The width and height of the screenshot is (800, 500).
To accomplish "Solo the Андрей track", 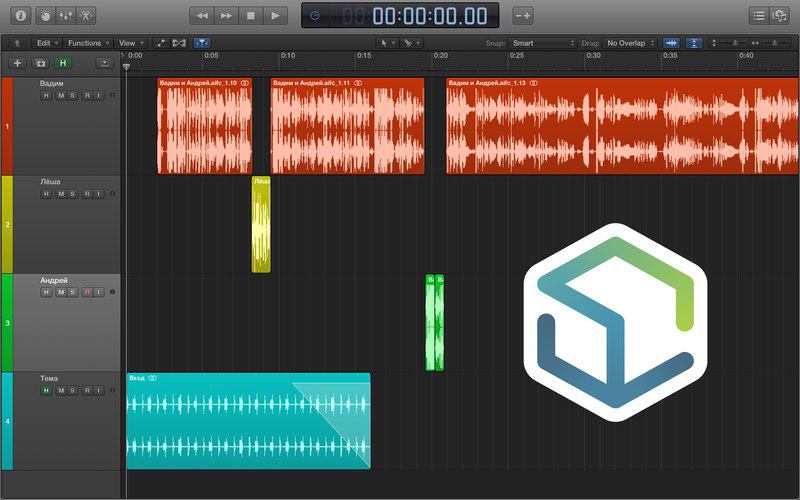I will 72,292.
